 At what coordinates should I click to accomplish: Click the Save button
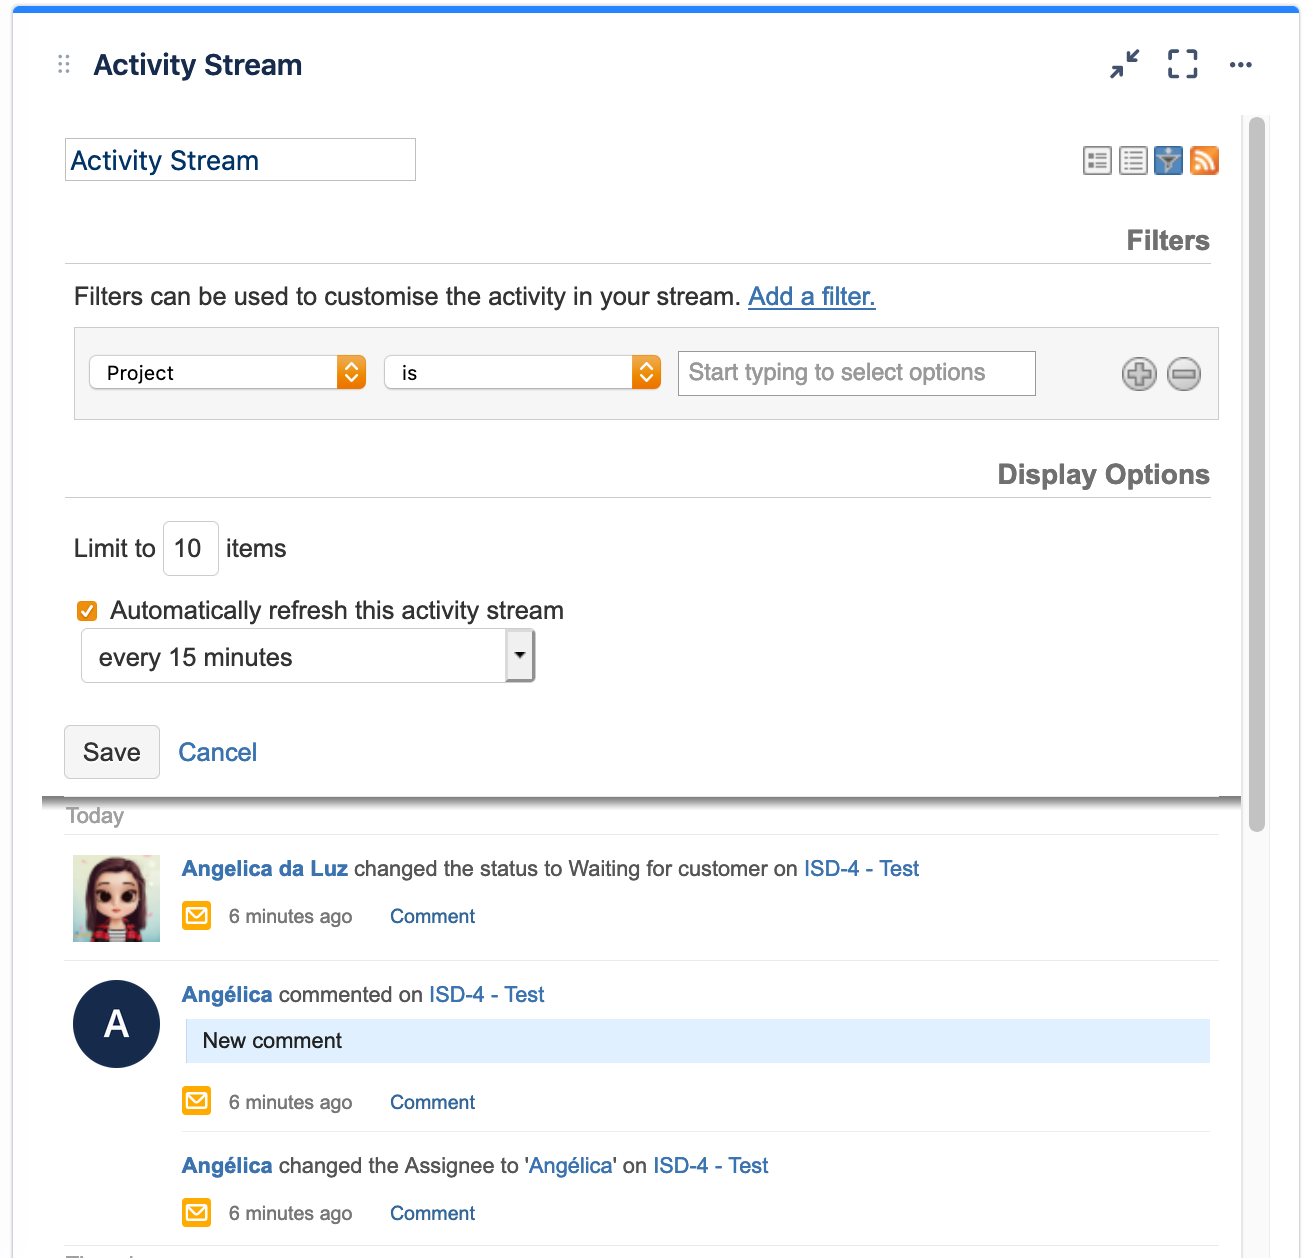pos(111,752)
